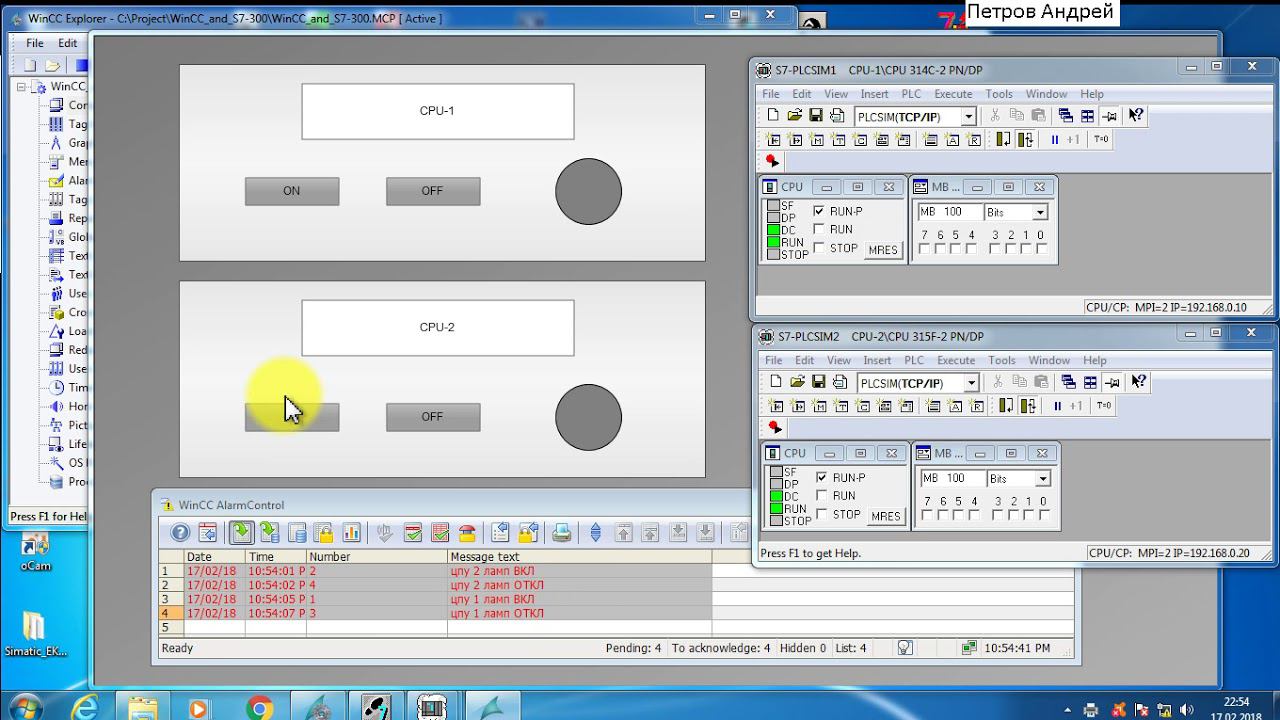Click pause simulation icon in S7-PLCSIM1

pos(1054,140)
